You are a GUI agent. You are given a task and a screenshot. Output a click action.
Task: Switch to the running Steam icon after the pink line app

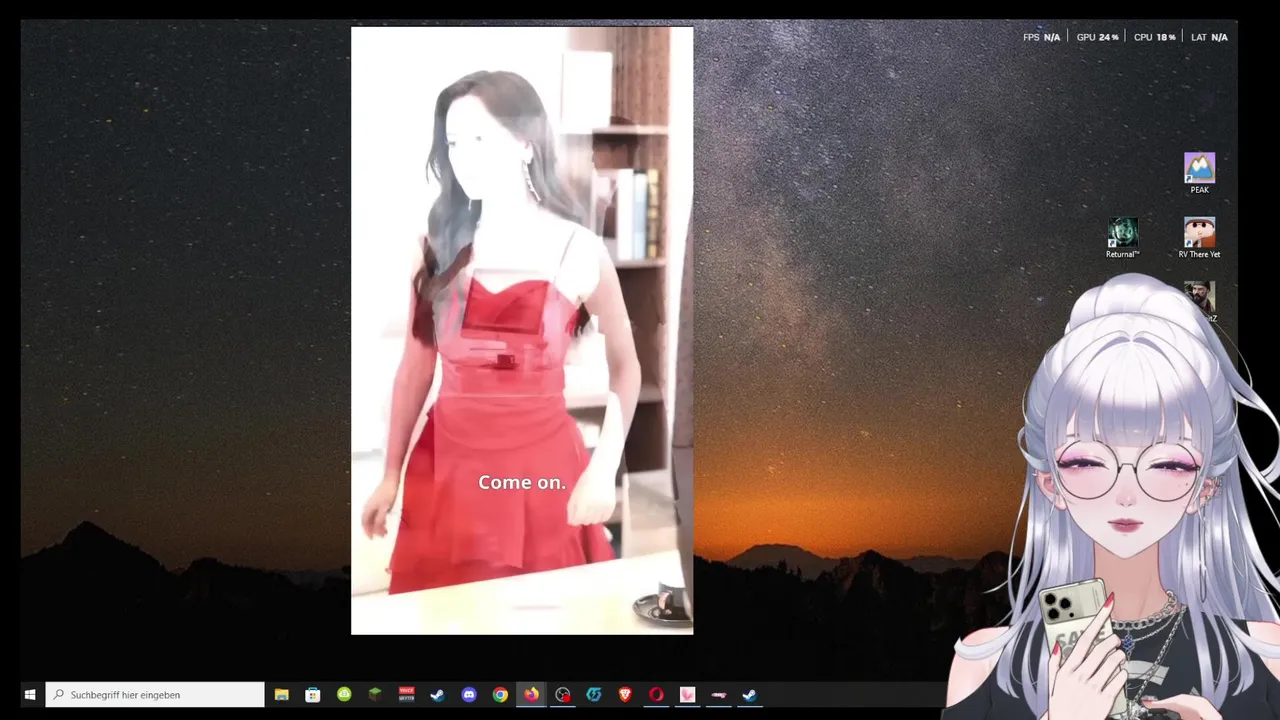click(750, 694)
